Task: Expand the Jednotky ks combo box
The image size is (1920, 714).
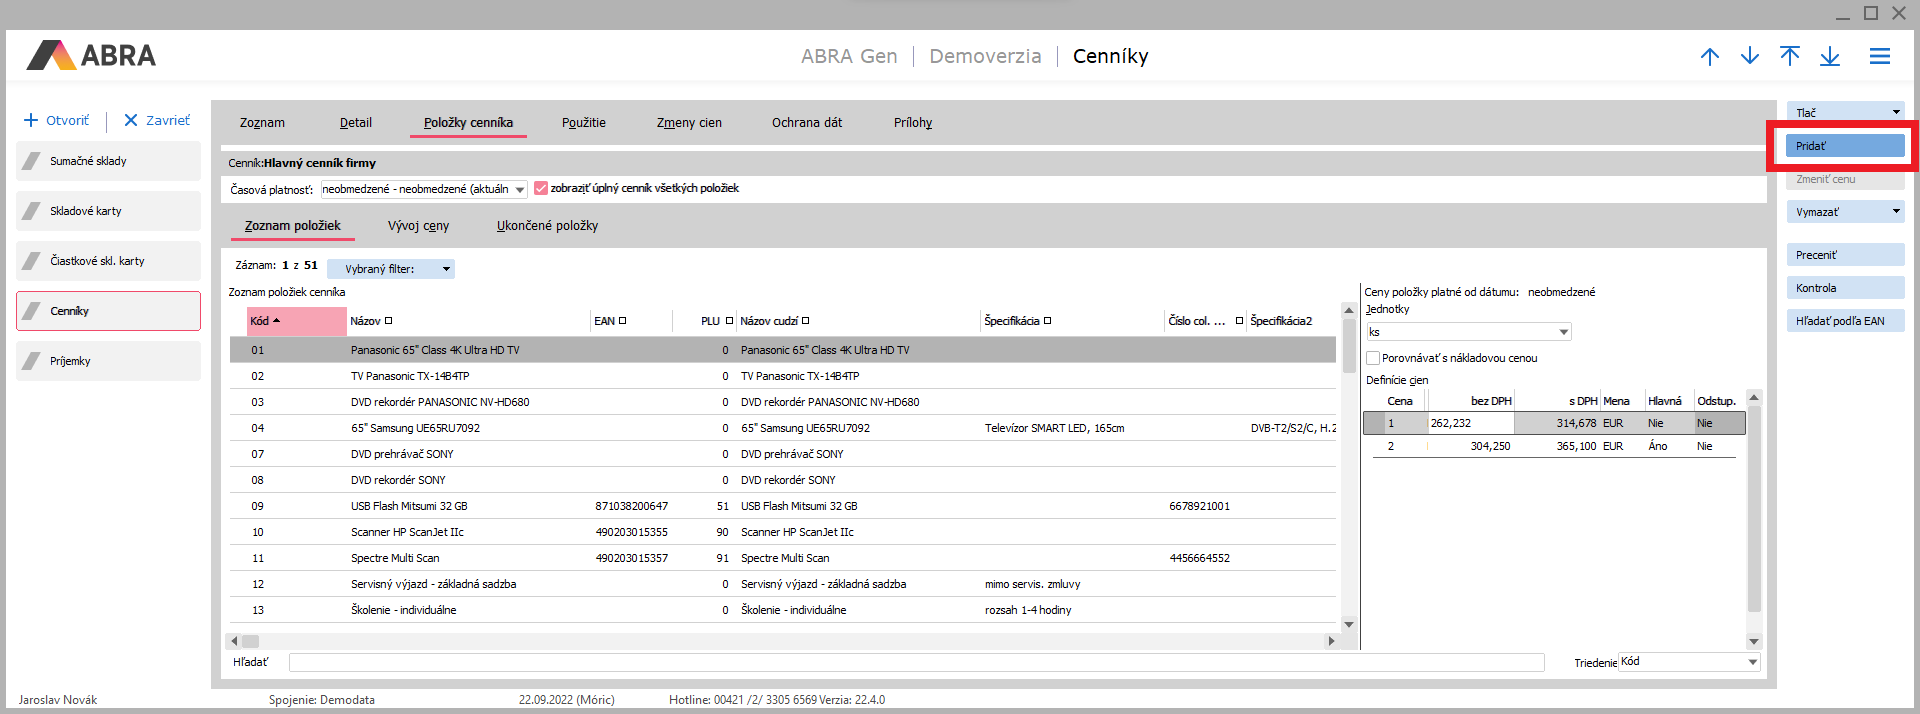Action: click(1564, 332)
